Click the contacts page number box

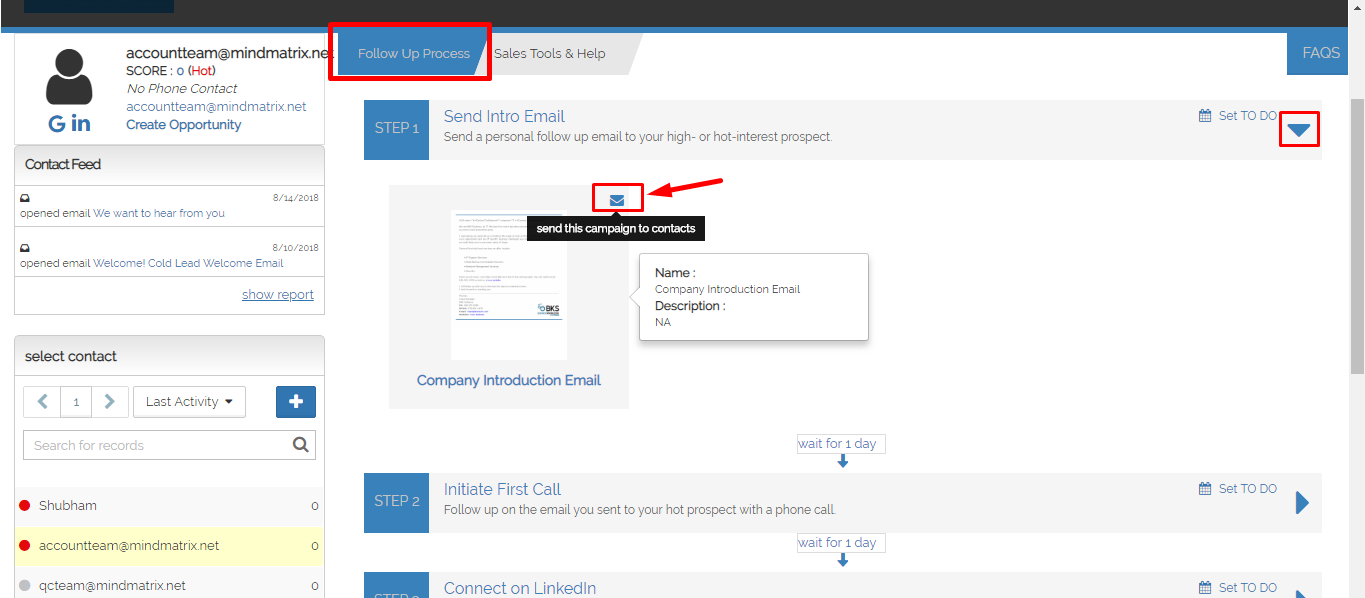tap(76, 402)
